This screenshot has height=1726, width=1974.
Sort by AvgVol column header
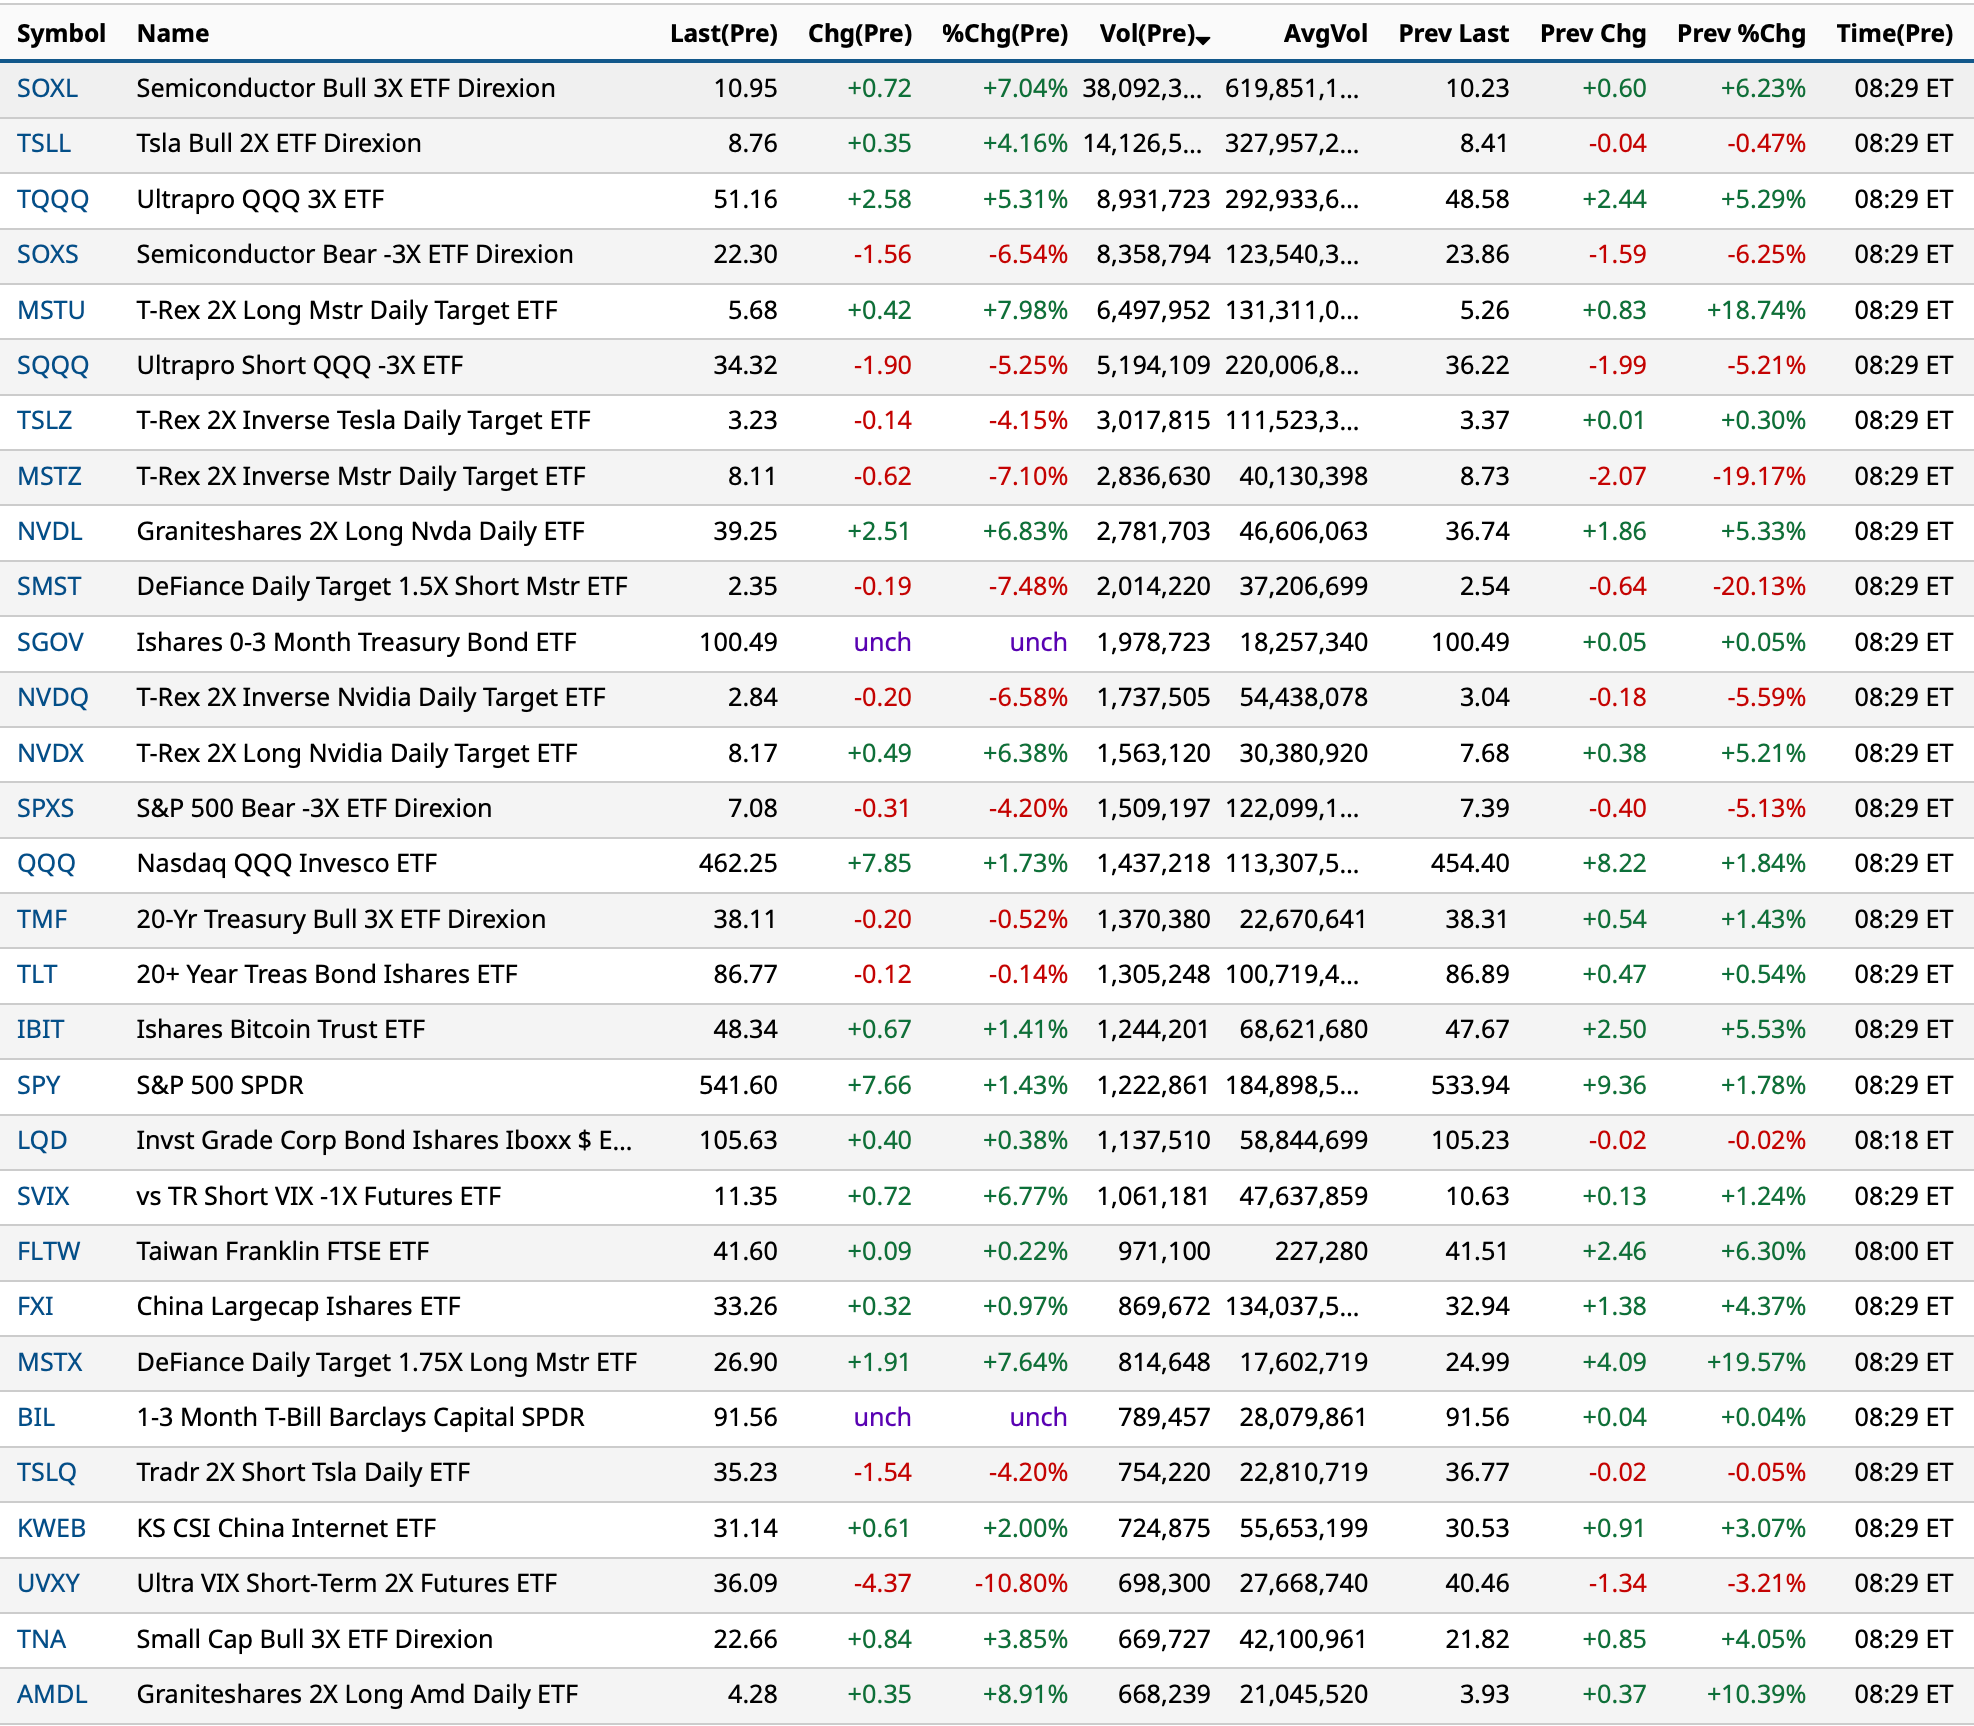coord(1325,34)
